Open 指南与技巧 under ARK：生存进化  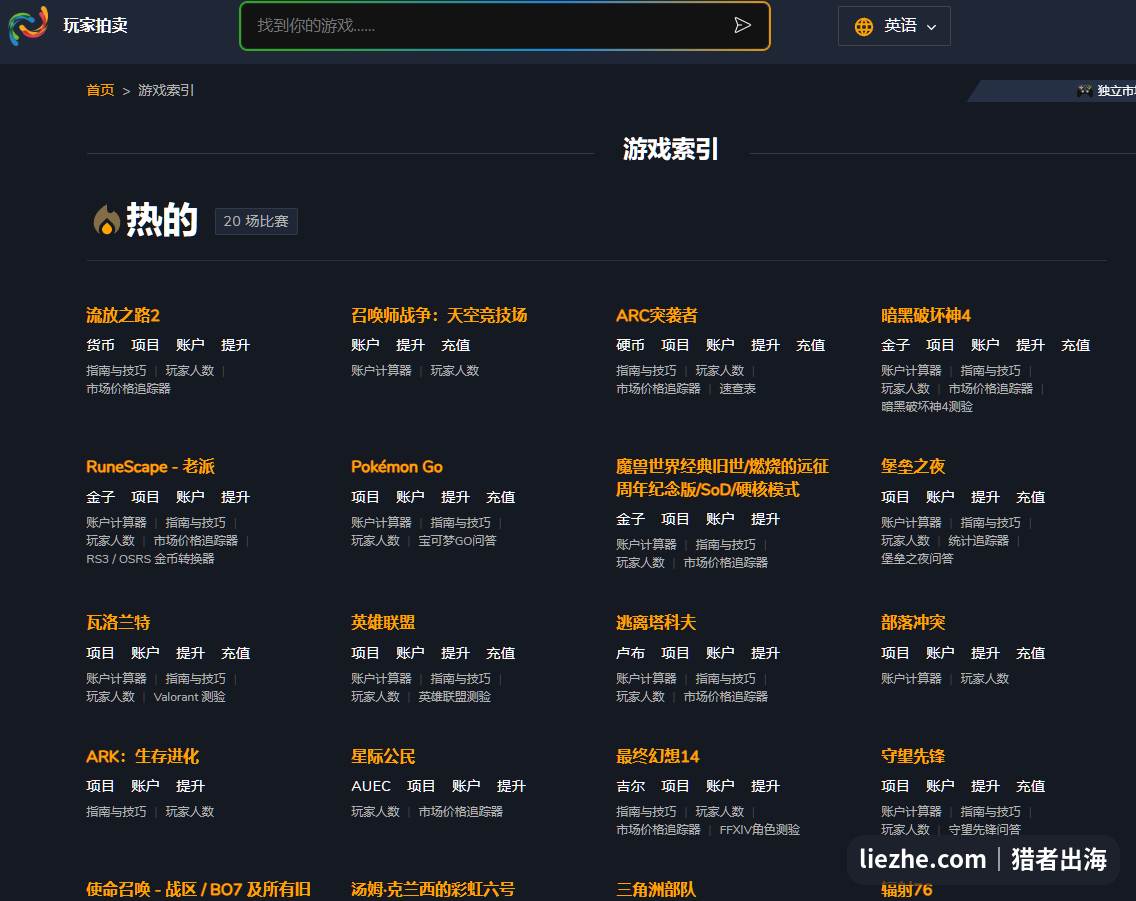pyautogui.click(x=116, y=812)
